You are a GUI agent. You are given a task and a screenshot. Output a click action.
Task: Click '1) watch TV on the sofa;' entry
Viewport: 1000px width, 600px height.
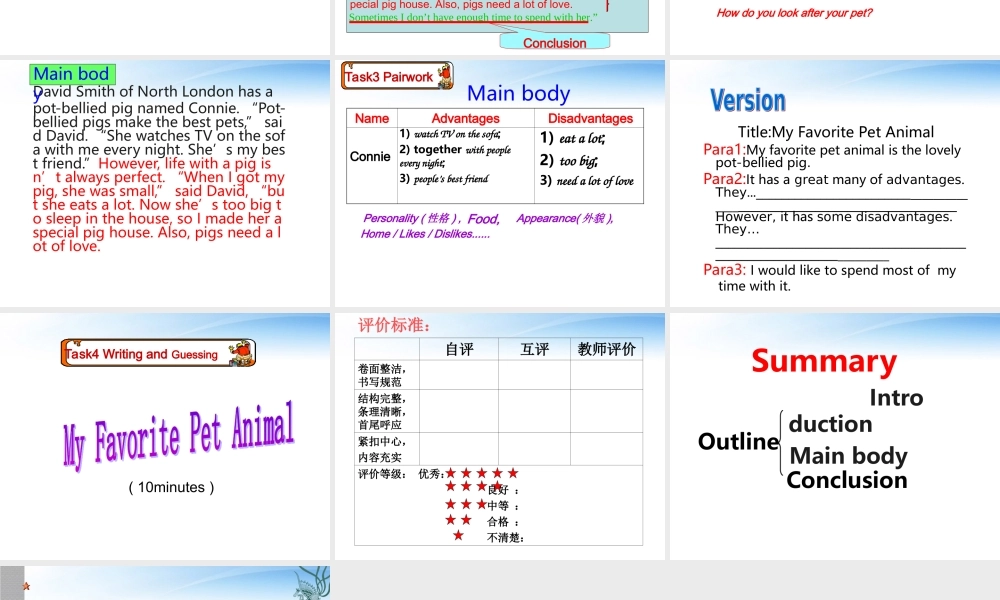pyautogui.click(x=450, y=134)
